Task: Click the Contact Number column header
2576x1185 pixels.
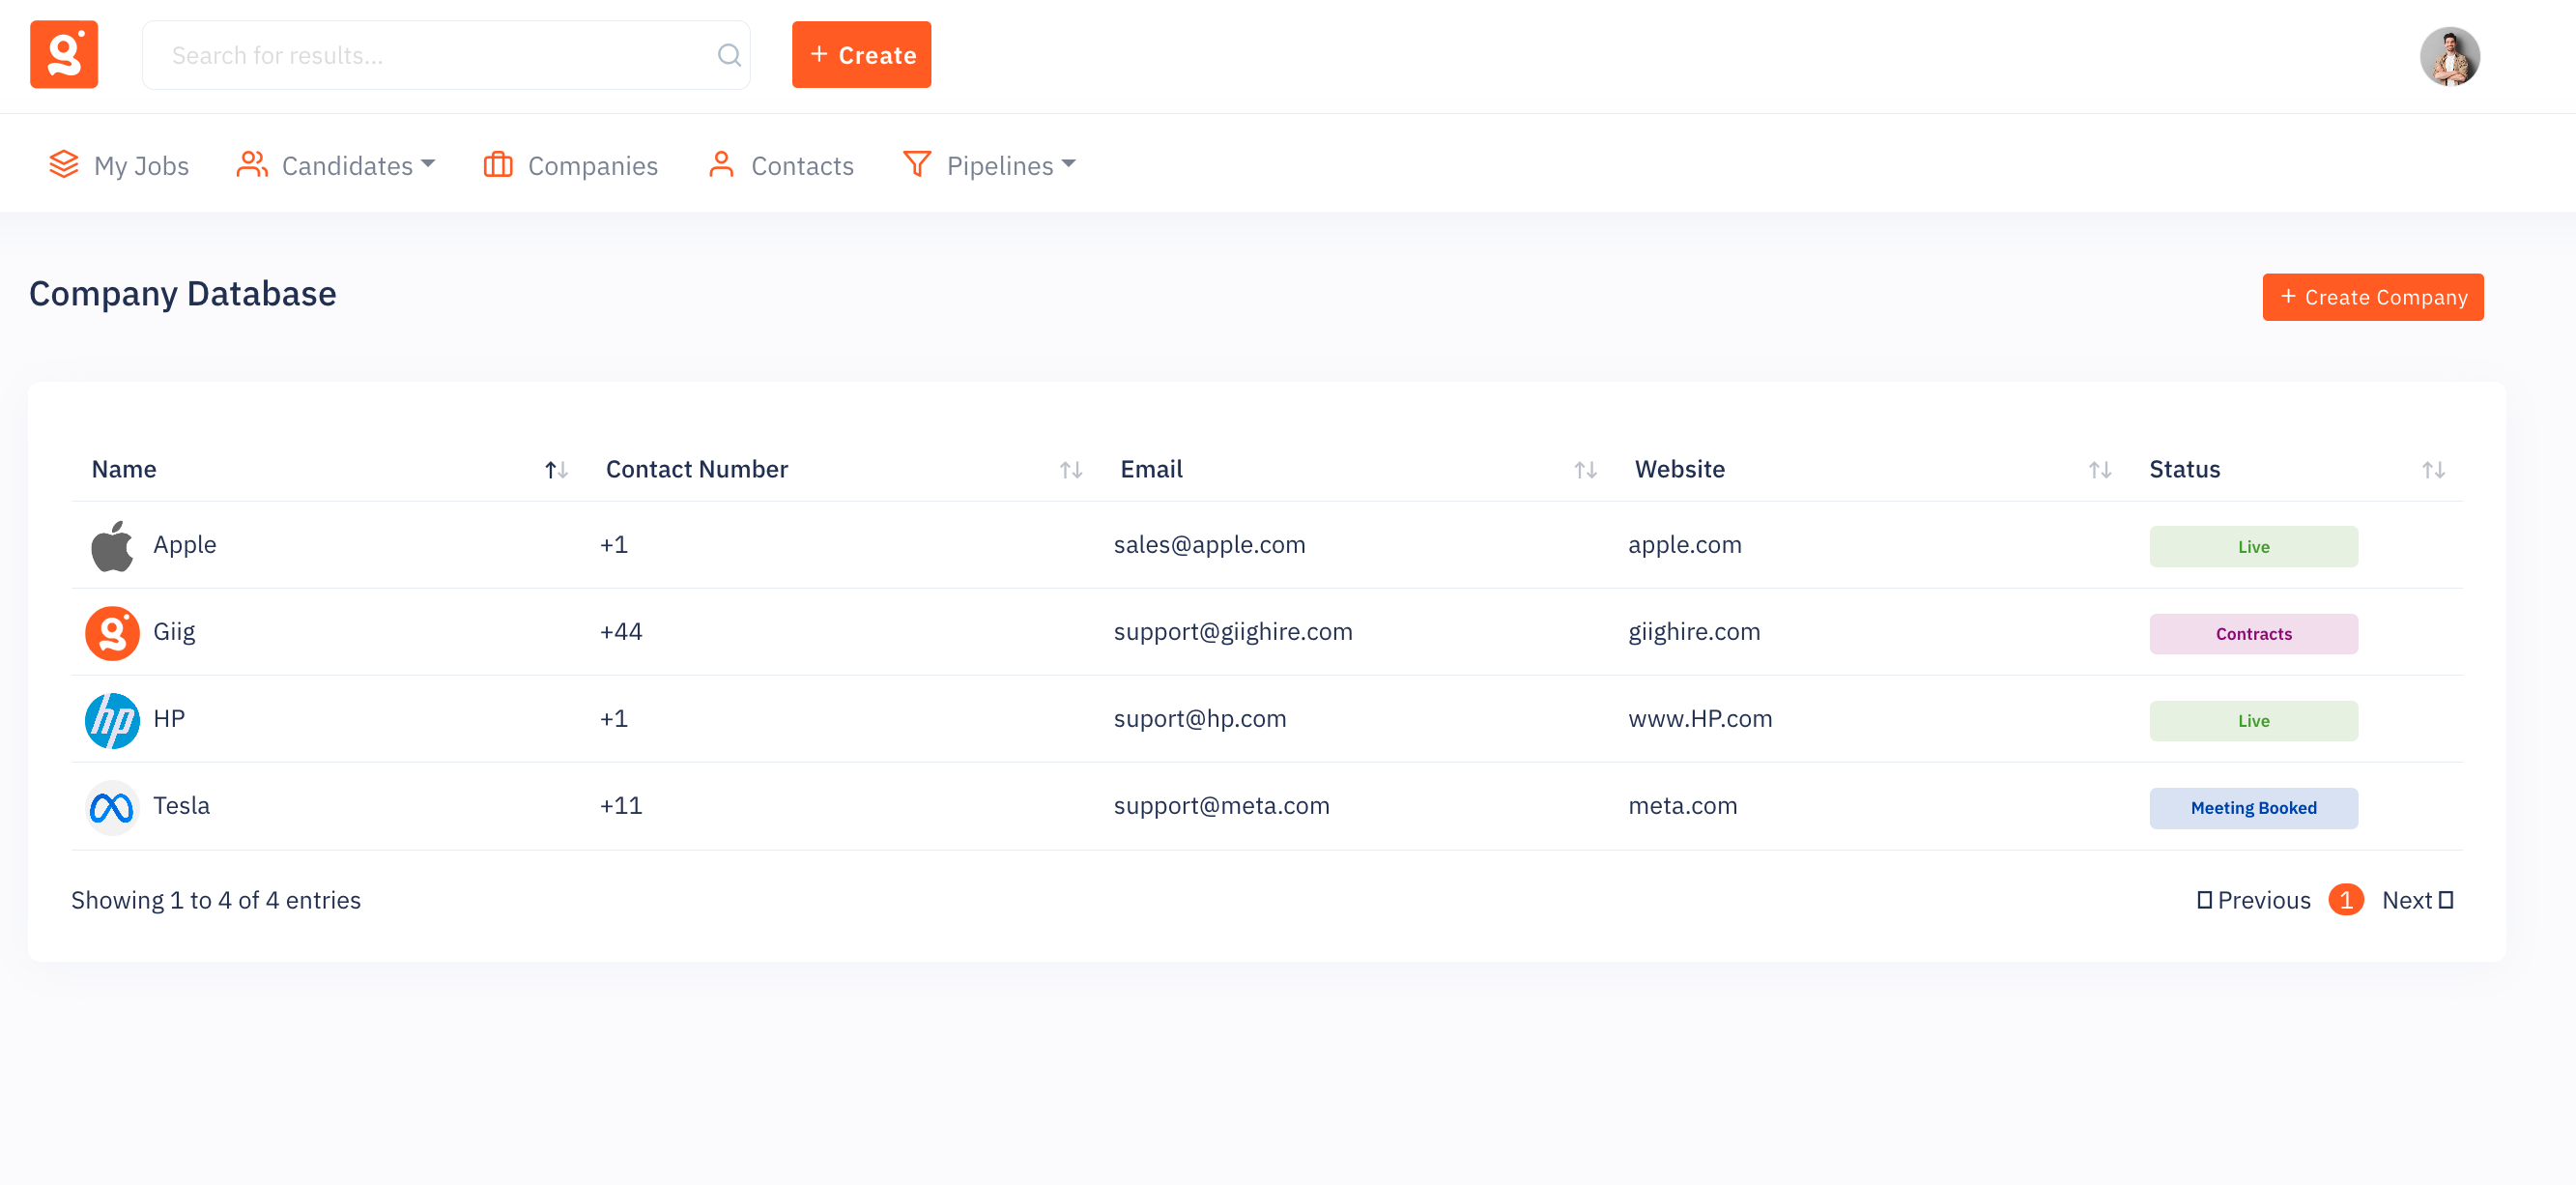Action: click(x=696, y=469)
